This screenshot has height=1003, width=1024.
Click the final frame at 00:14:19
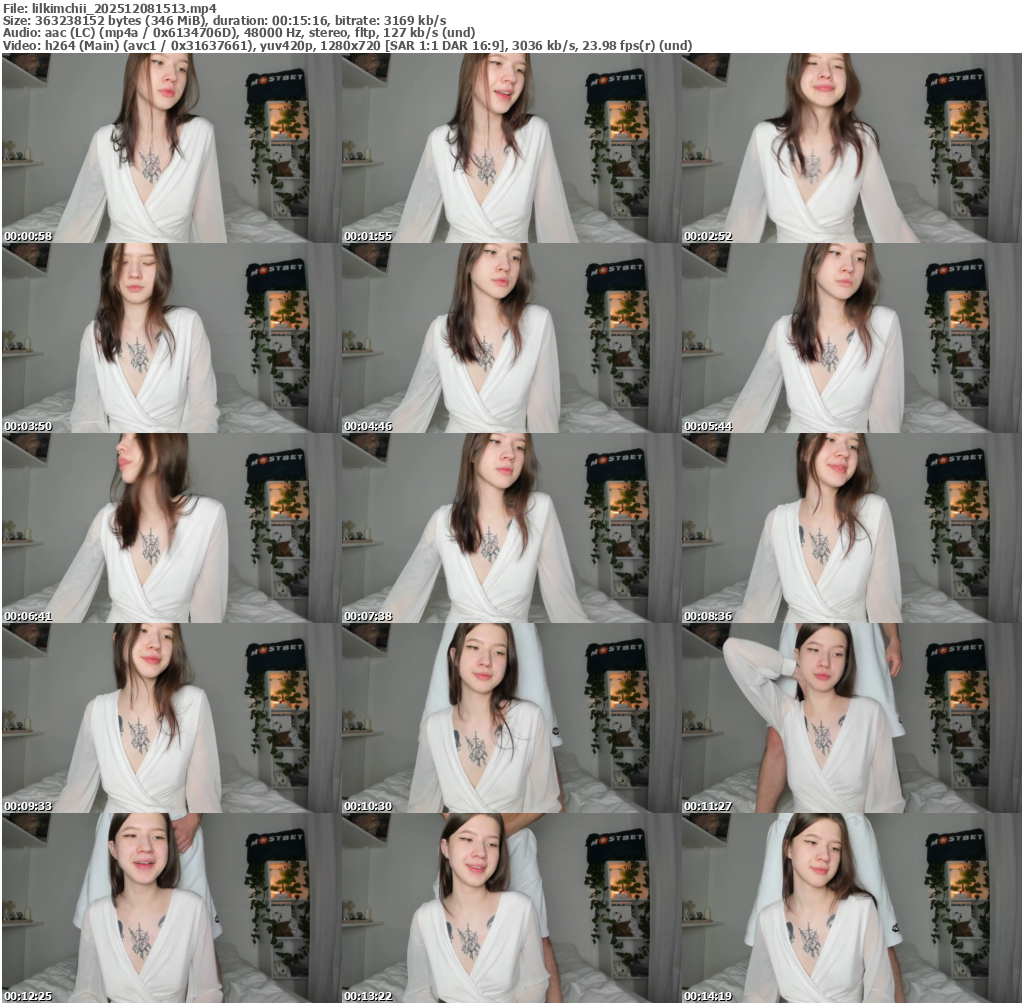(x=851, y=908)
